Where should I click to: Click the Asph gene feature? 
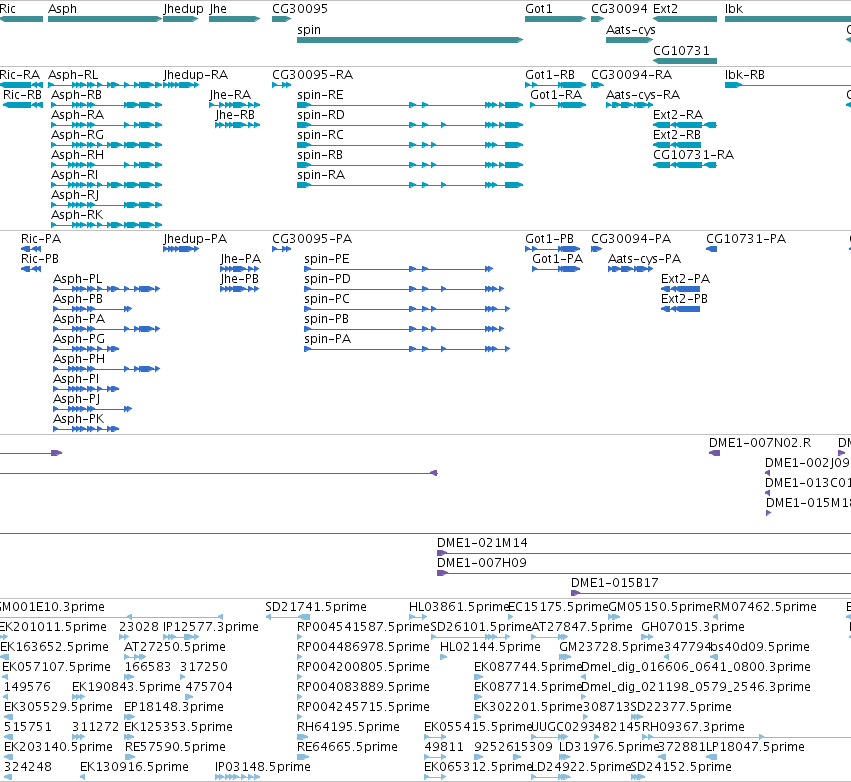click(105, 19)
